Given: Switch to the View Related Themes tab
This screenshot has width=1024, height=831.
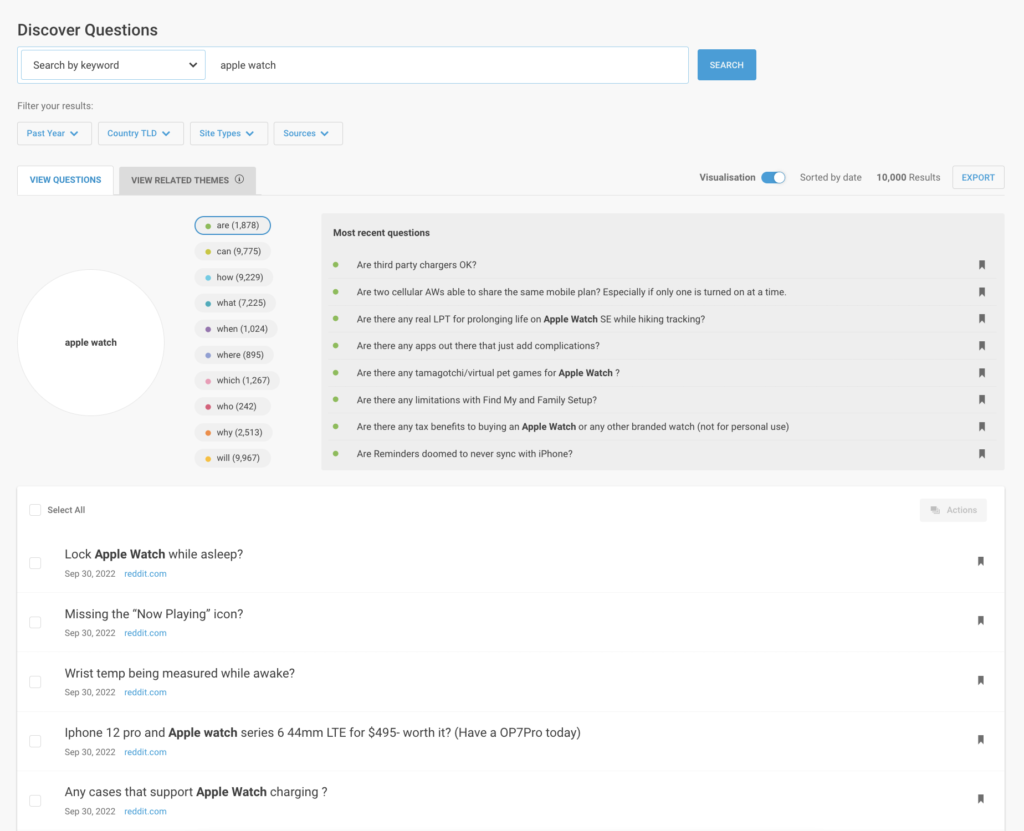Looking at the screenshot, I should click(x=187, y=180).
